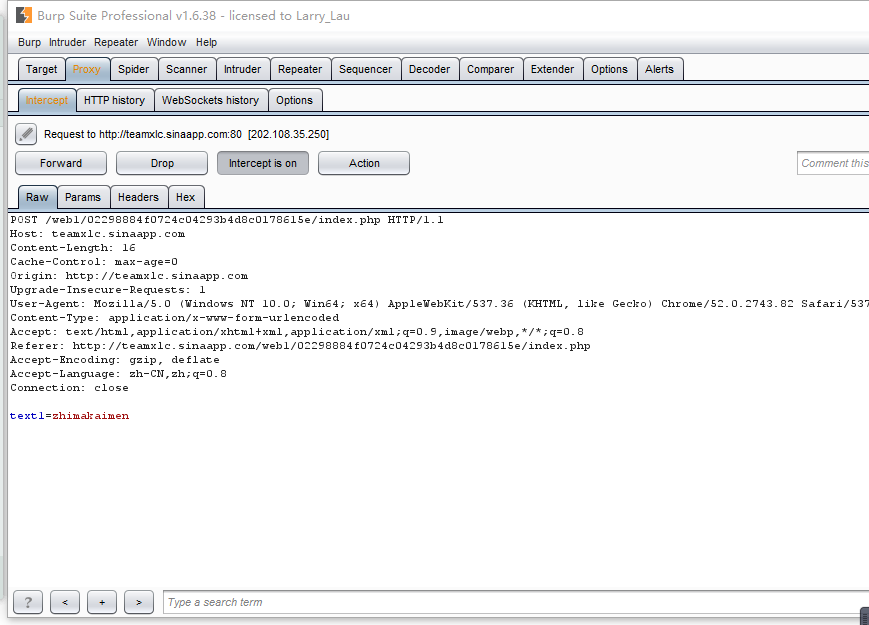Screen dimensions: 869x625
Task: Click the Connection: close line
Action: [69, 388]
